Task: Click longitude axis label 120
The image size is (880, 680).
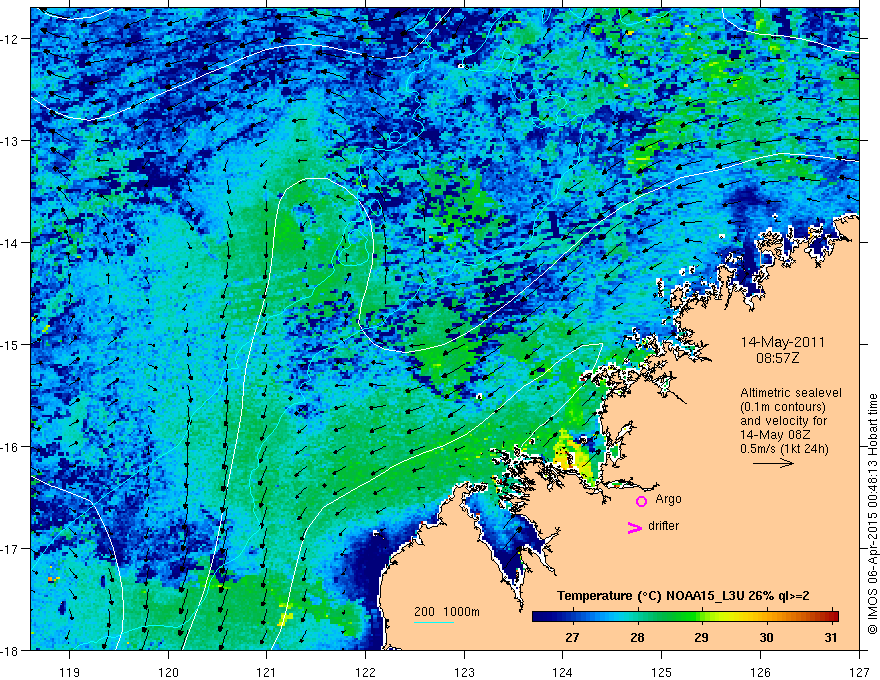Action: (x=168, y=672)
